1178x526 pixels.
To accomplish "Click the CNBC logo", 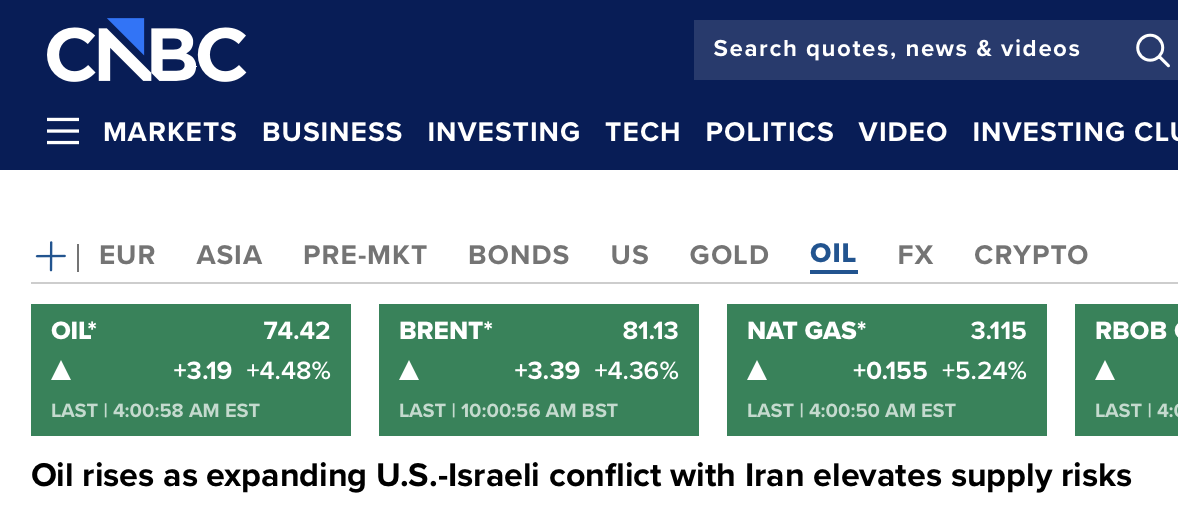I will pos(146,51).
